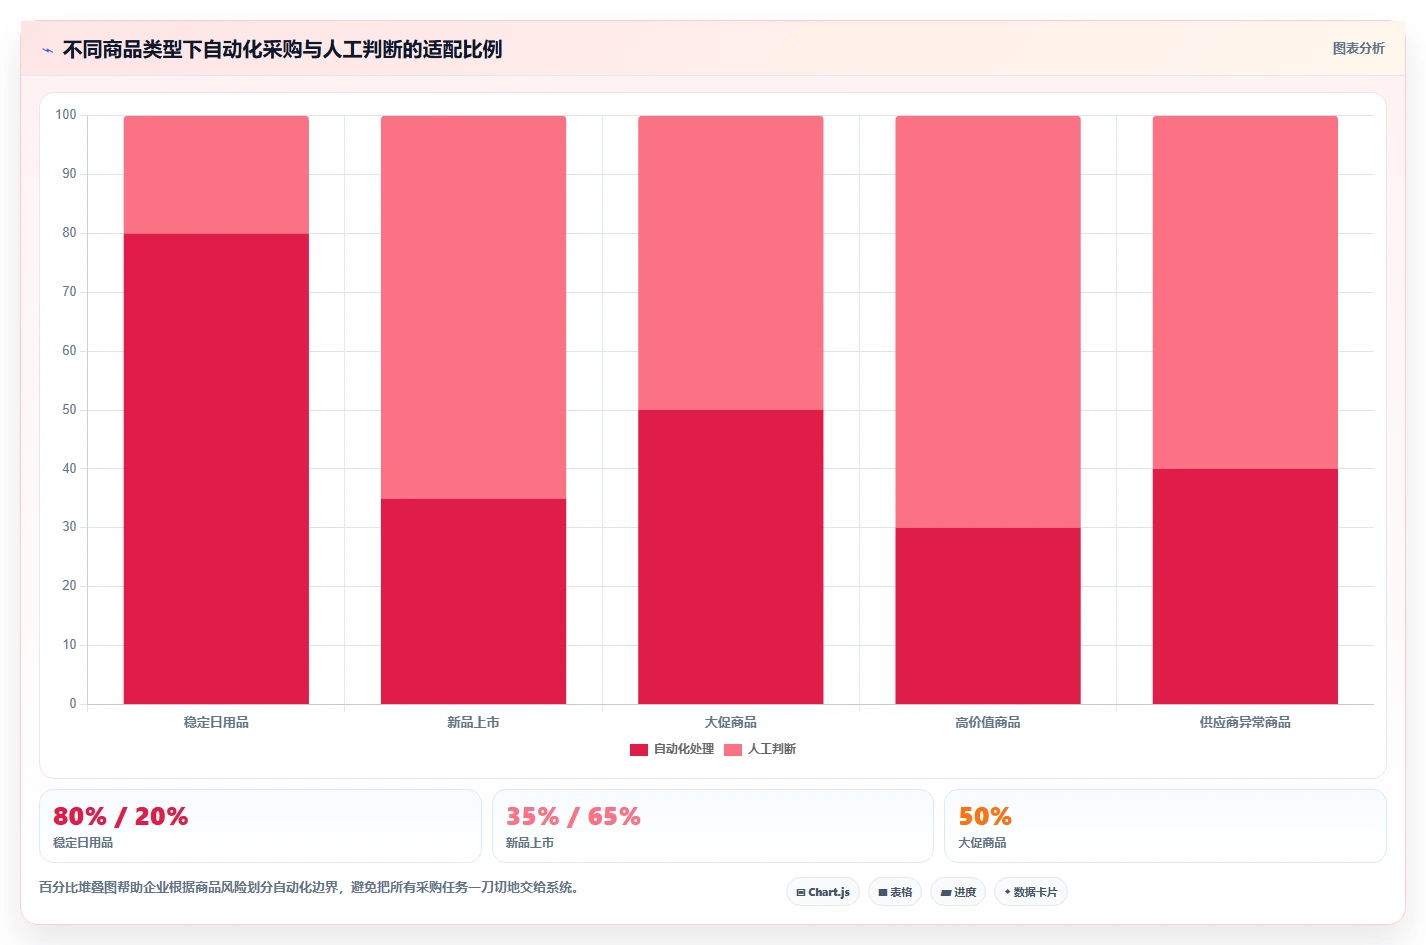
Task: Click the 高价值商品 x-axis label
Action: coord(988,722)
